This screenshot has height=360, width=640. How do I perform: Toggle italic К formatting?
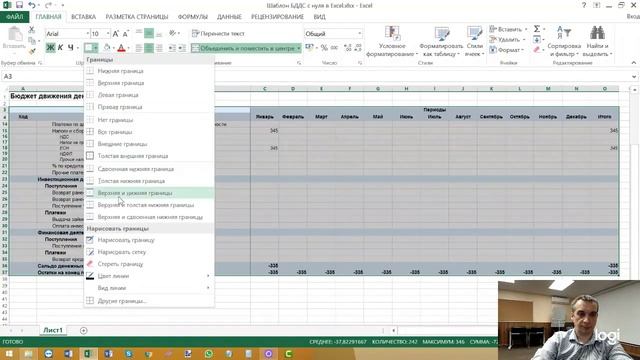[x=60, y=48]
